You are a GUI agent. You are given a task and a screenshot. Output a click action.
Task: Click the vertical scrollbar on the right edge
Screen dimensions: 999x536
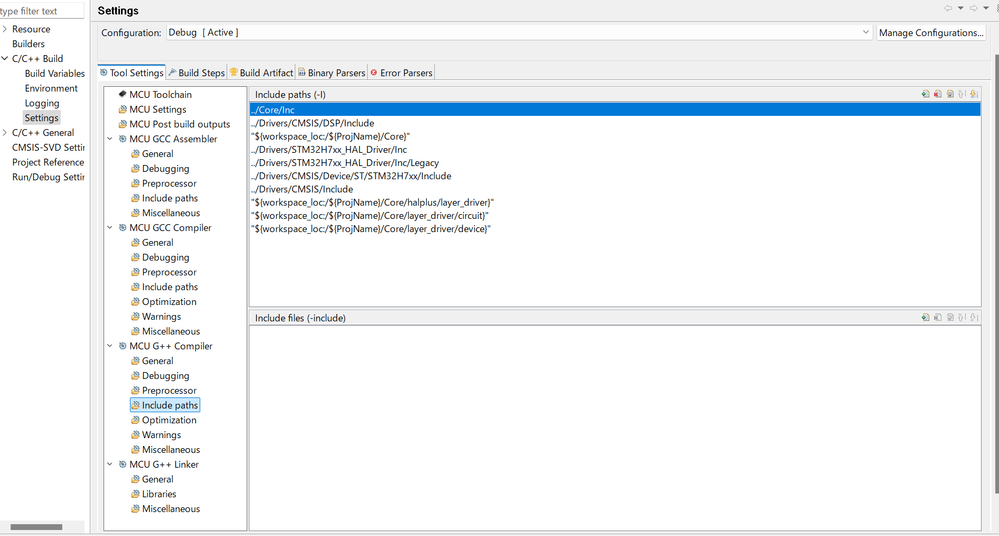click(996, 274)
